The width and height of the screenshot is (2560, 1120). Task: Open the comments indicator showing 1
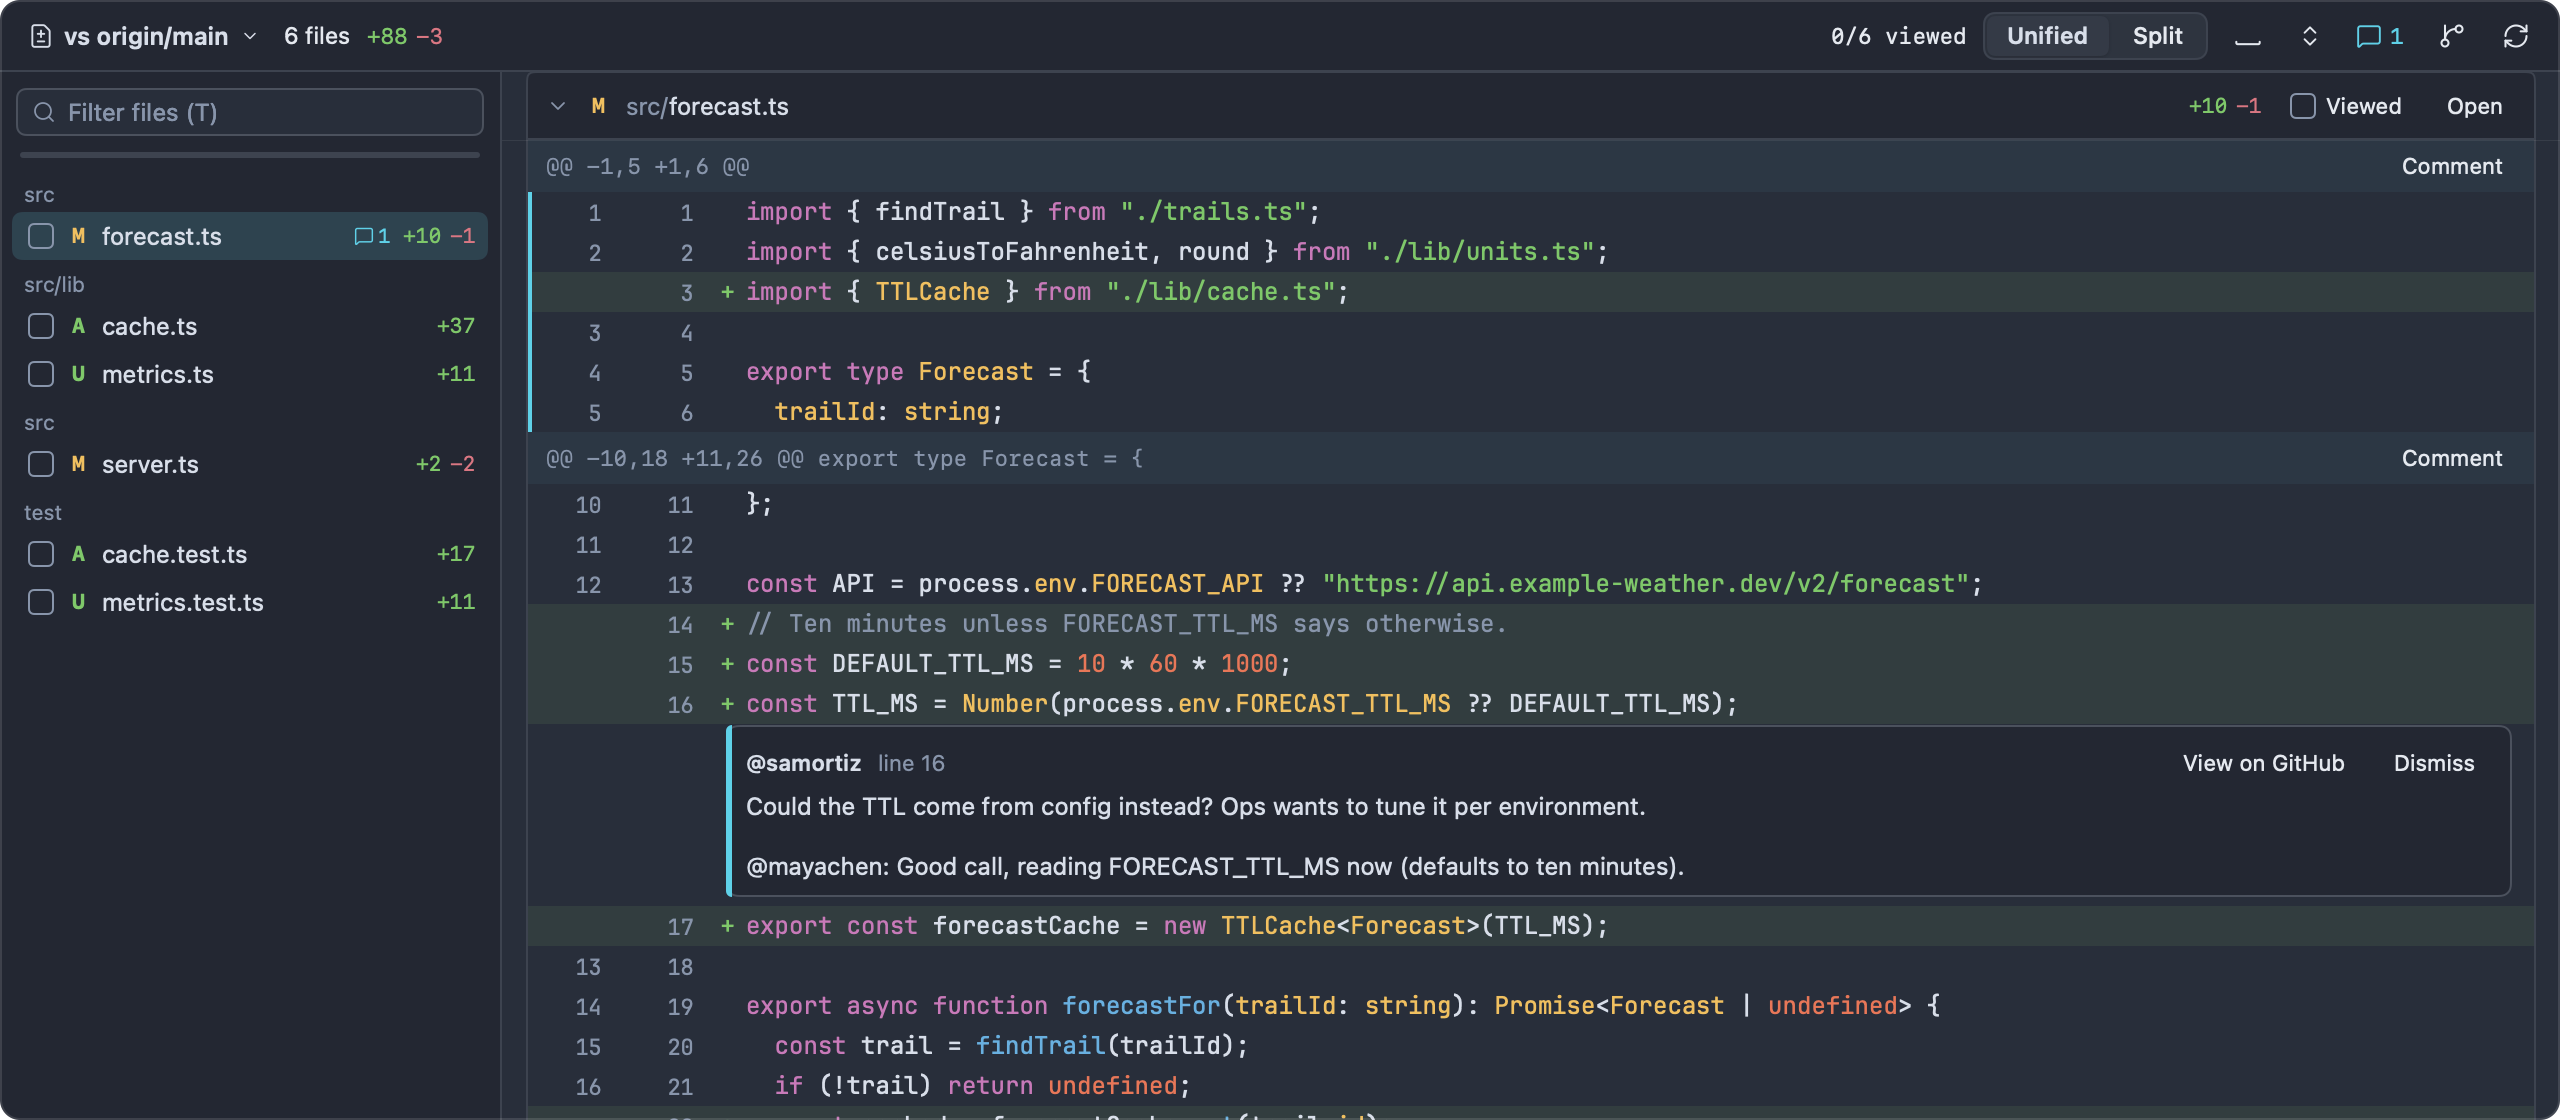coord(2379,37)
